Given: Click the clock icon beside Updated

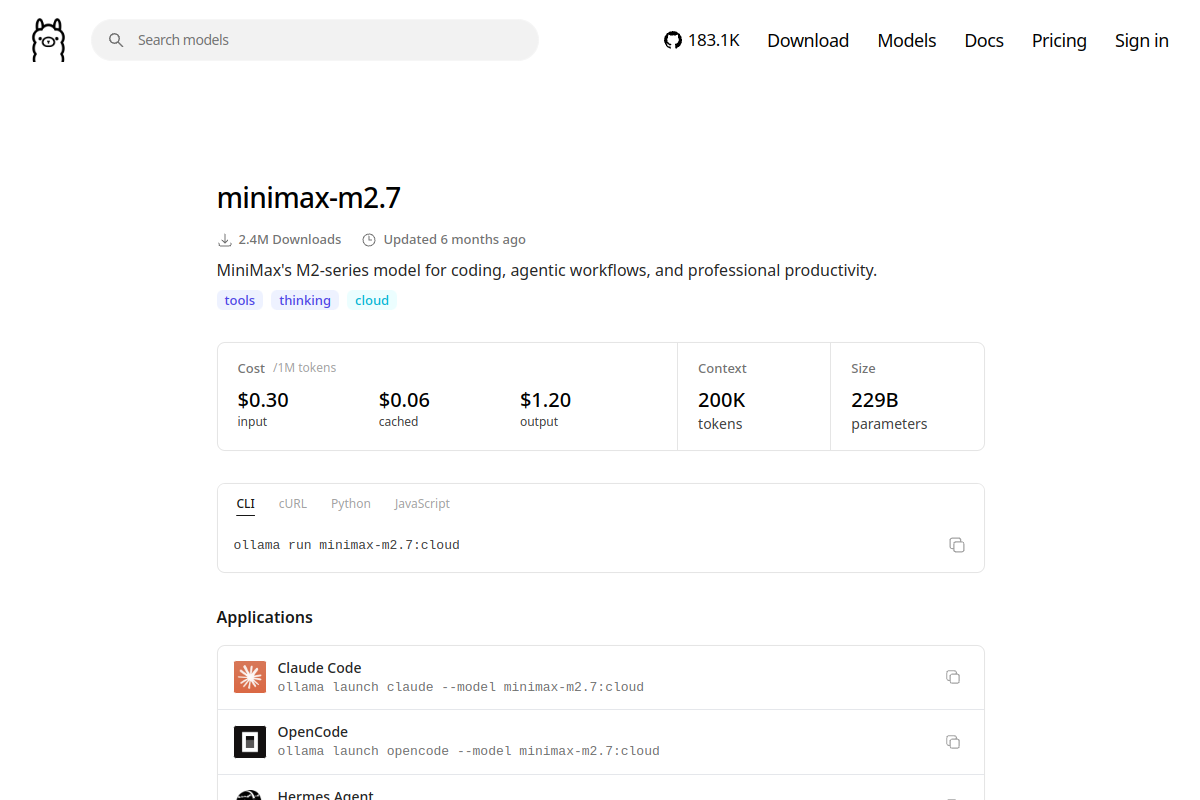Looking at the screenshot, I should (x=369, y=240).
